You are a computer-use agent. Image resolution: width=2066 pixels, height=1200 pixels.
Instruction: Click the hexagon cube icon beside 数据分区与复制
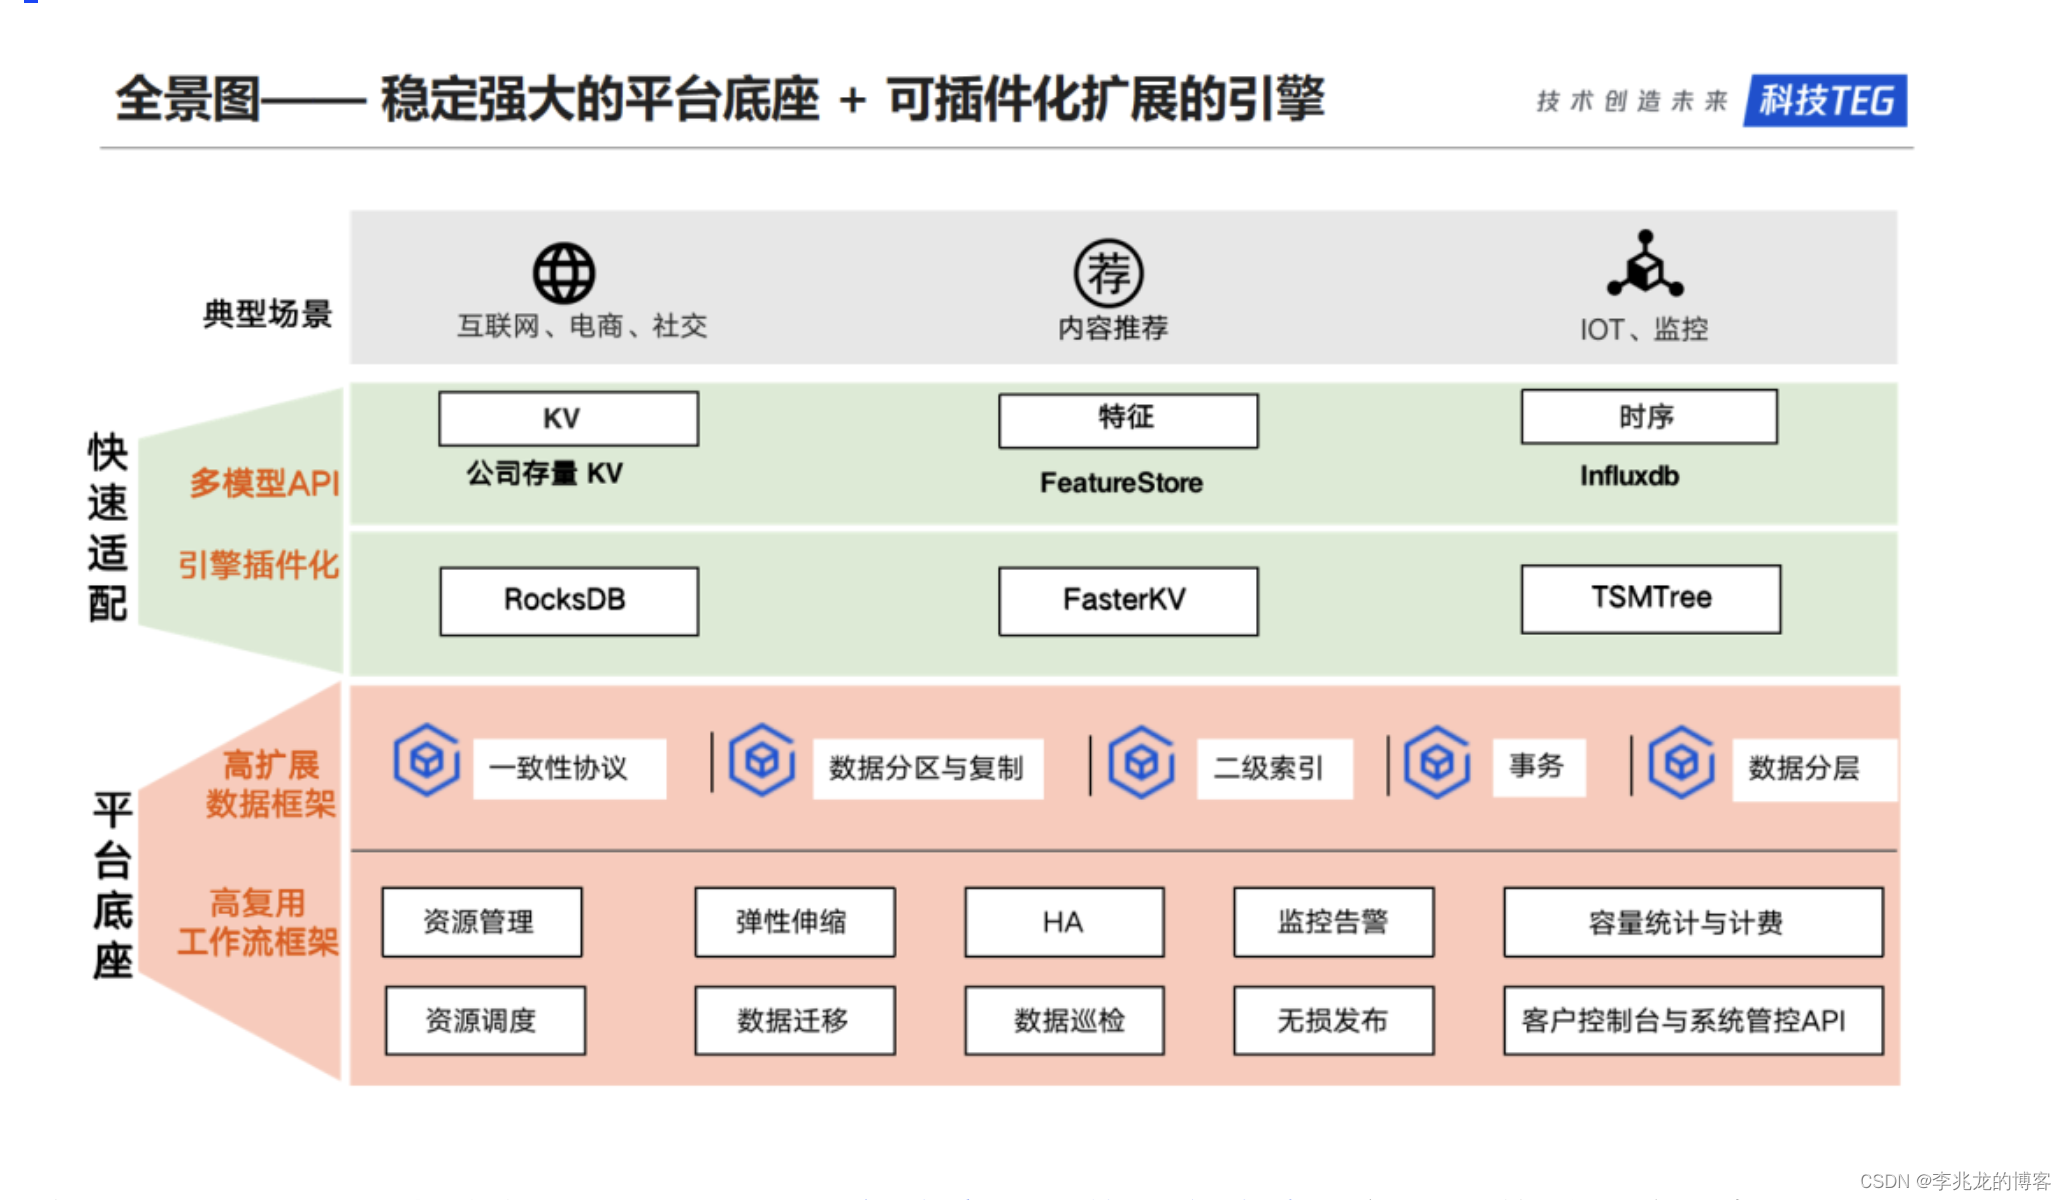click(762, 760)
